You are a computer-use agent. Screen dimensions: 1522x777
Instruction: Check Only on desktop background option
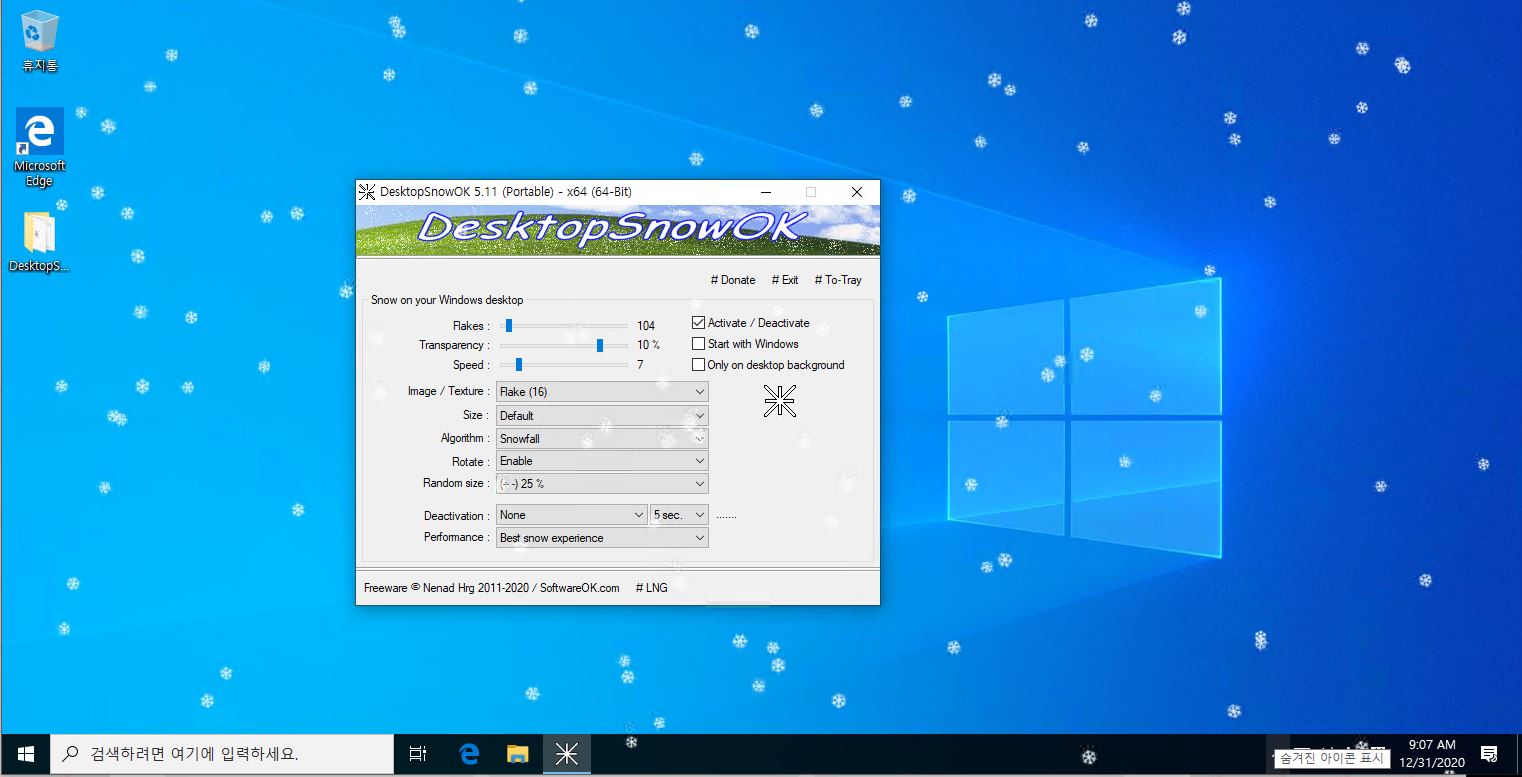[x=699, y=365]
